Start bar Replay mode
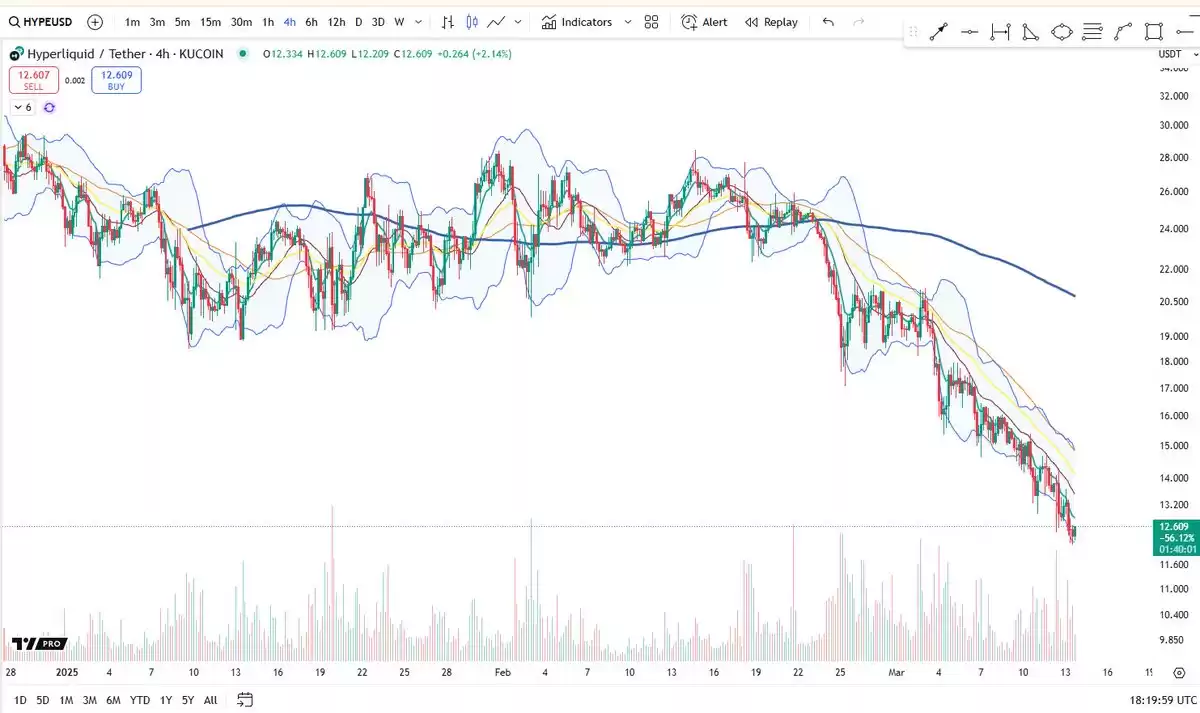1200x713 pixels. click(771, 21)
